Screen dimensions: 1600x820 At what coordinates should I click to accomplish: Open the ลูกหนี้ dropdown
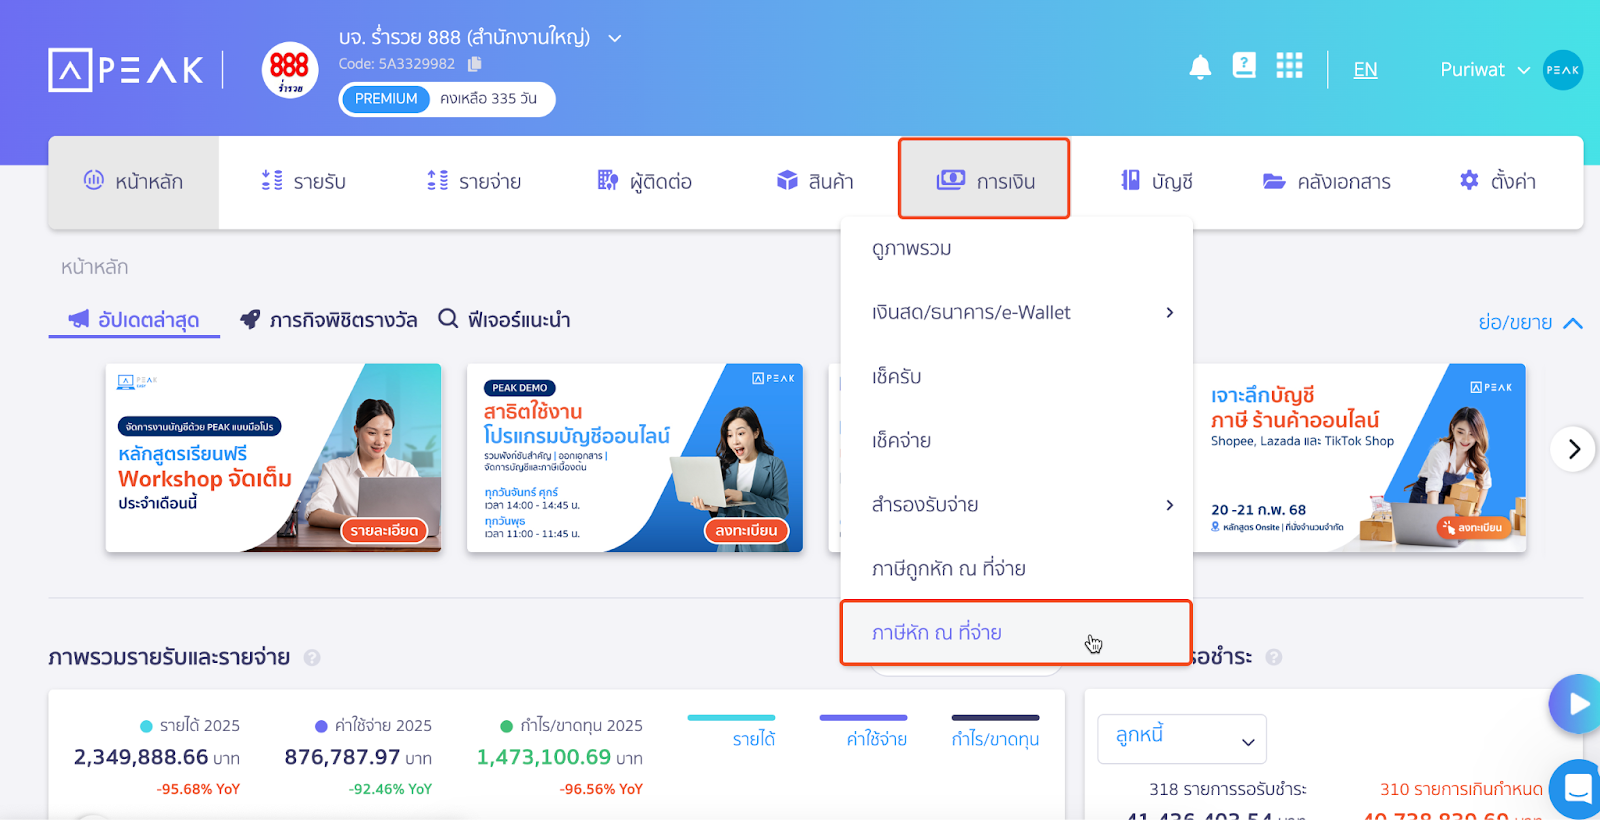1182,739
